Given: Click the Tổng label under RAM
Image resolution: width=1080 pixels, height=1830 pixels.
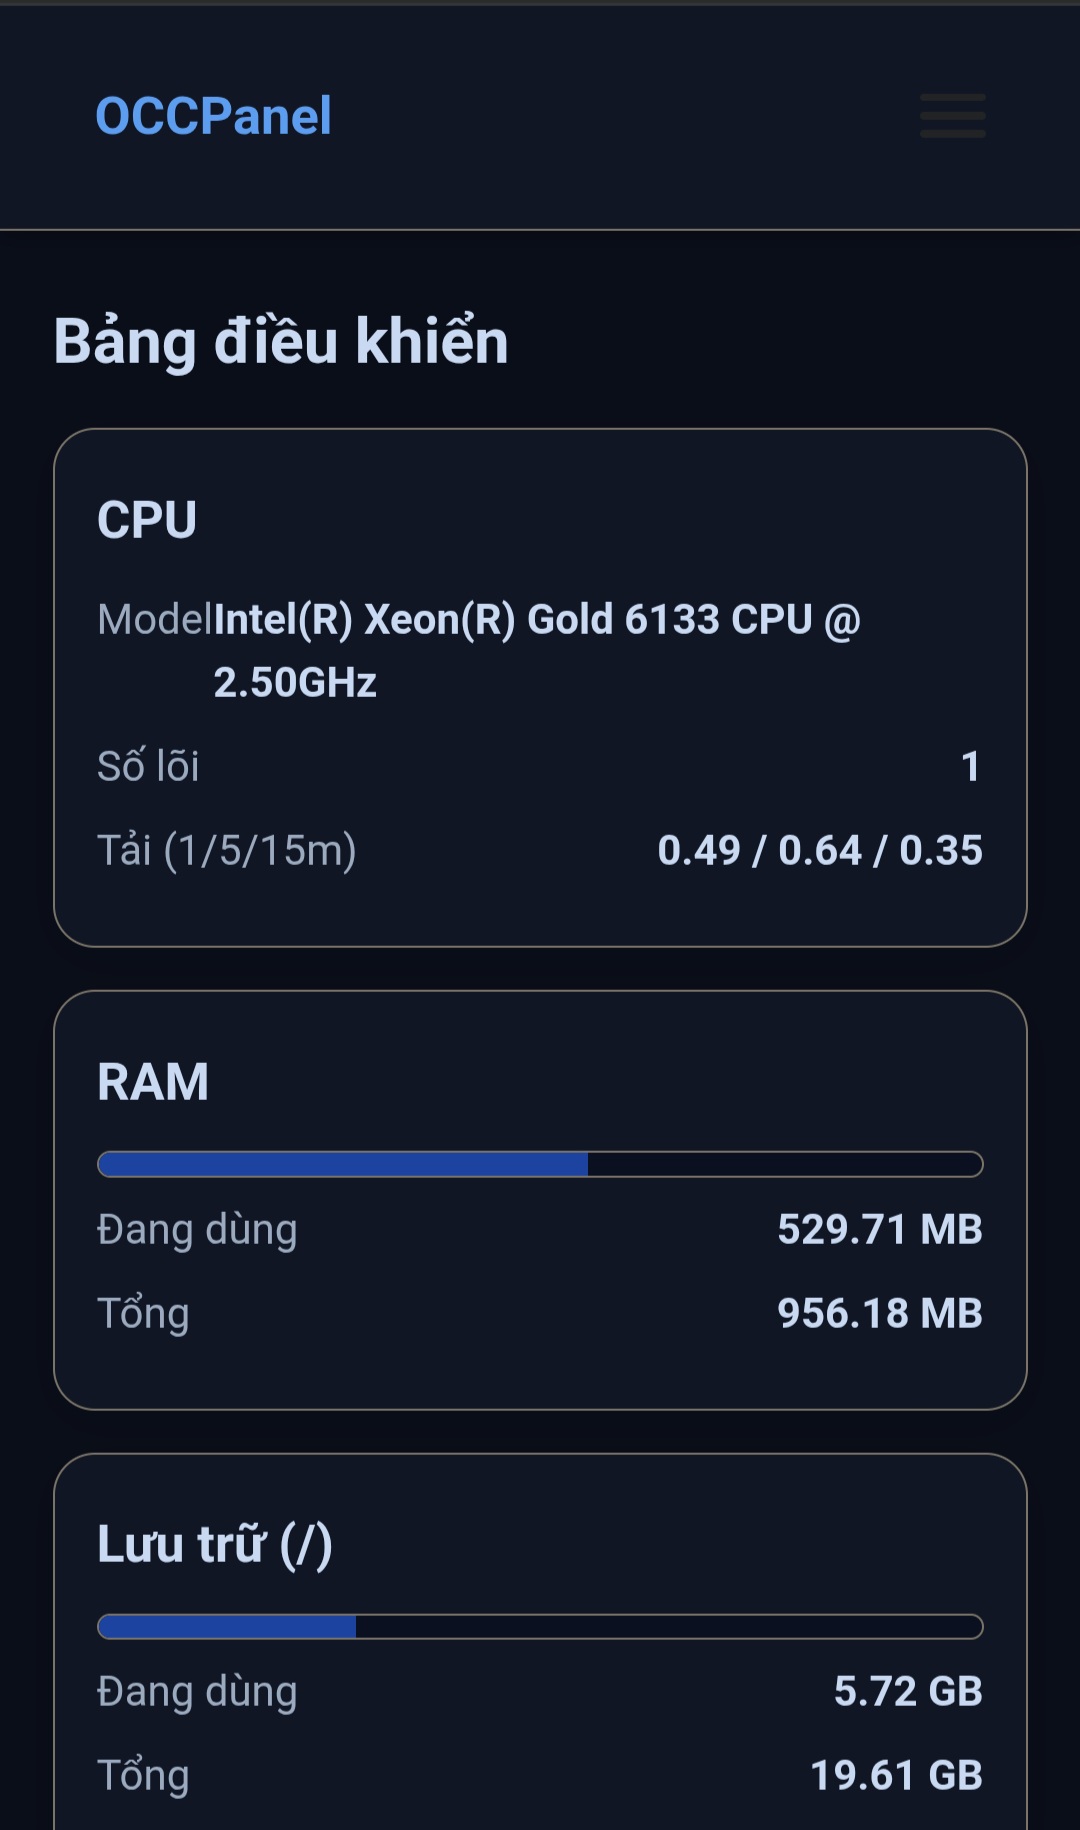Looking at the screenshot, I should [143, 1313].
